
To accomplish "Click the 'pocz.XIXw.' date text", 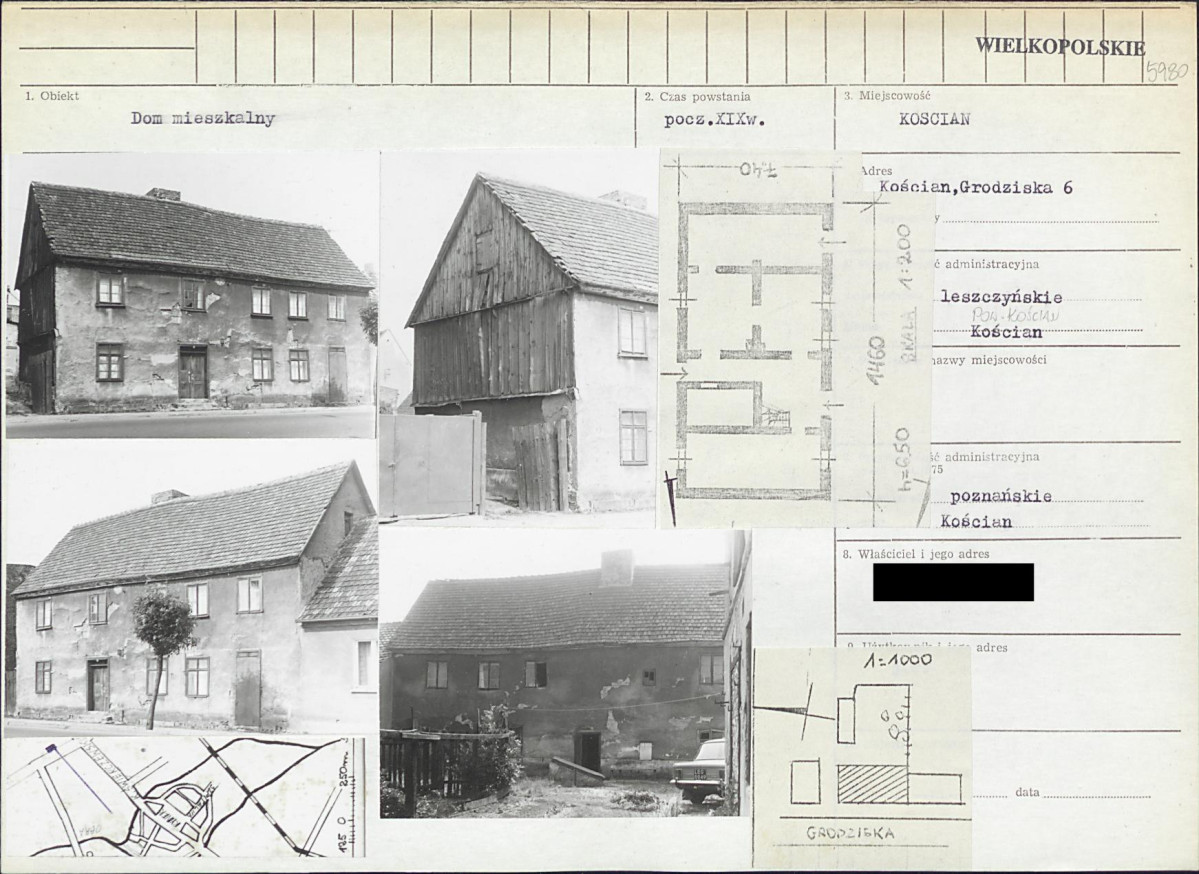I will click(714, 120).
